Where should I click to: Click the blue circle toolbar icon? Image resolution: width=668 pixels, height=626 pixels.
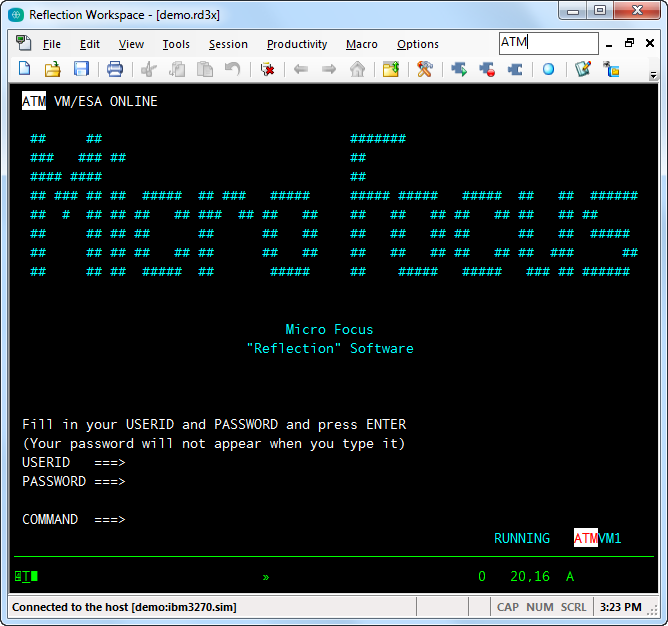(548, 69)
